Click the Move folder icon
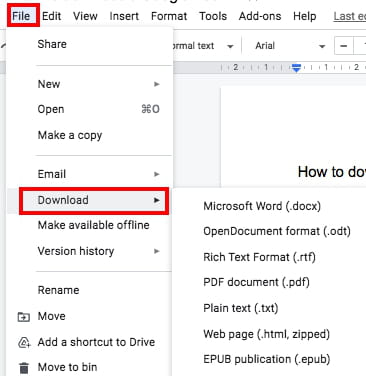This screenshot has width=366, height=376. coord(23,317)
